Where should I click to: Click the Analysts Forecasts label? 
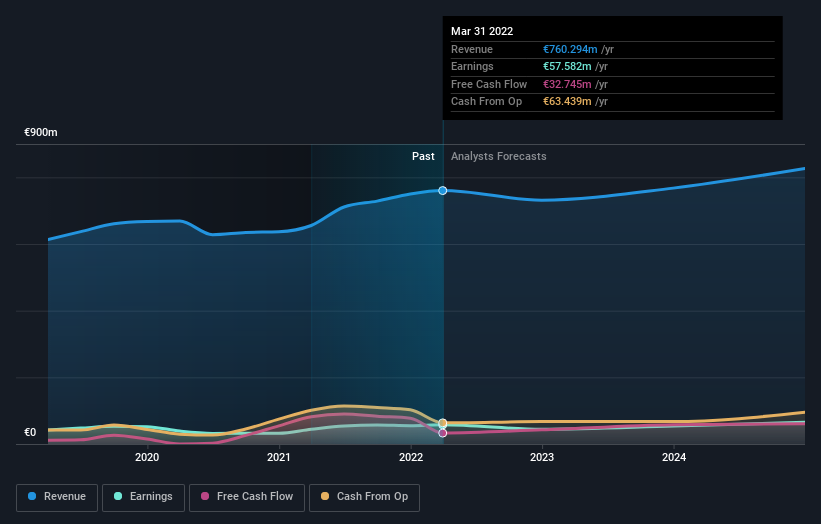(498, 156)
